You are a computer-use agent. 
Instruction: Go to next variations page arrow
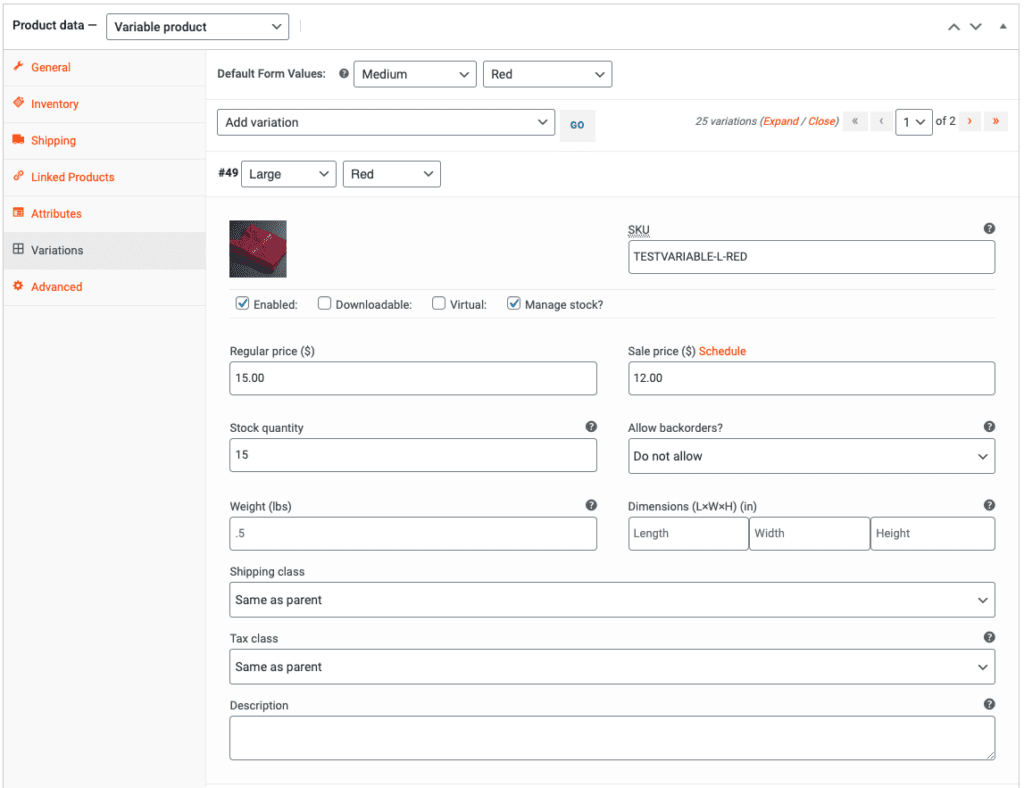click(969, 122)
